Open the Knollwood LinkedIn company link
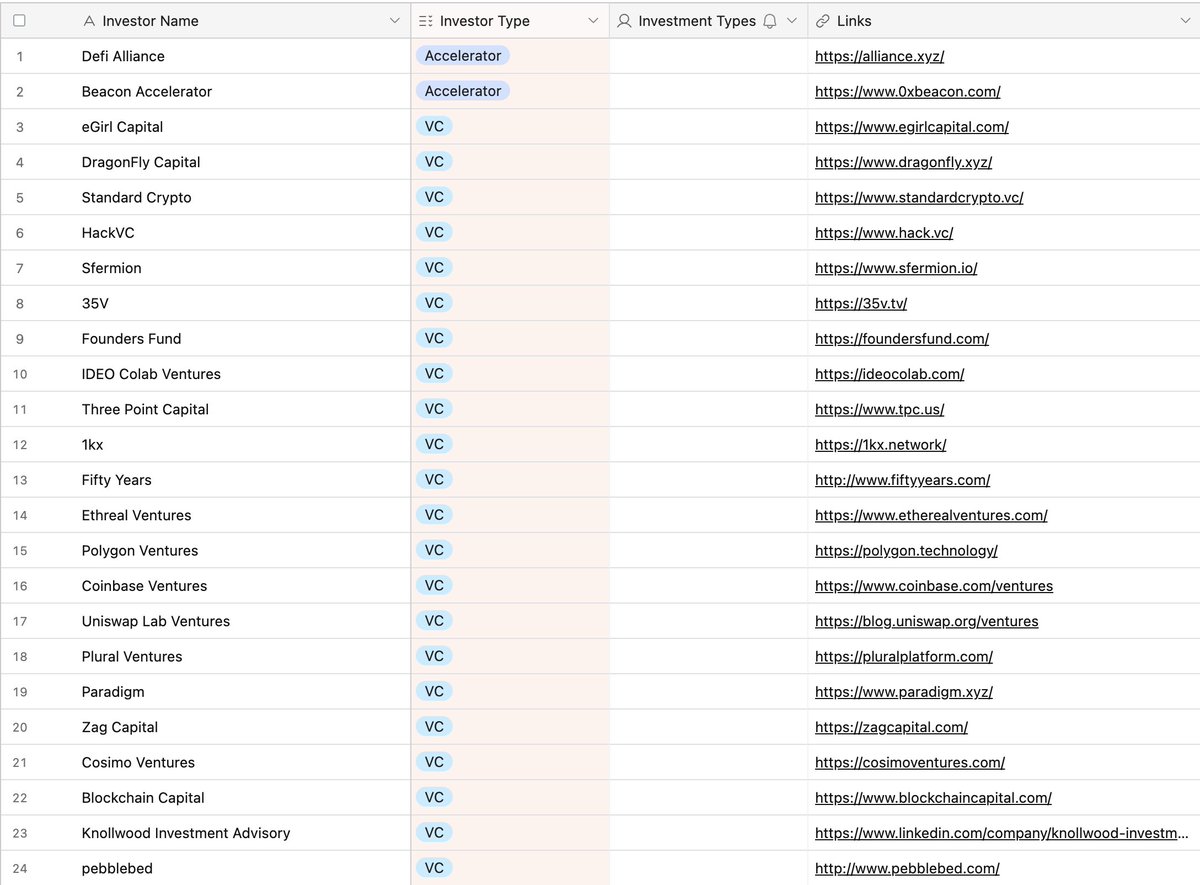The image size is (1200, 885). click(x=1002, y=833)
